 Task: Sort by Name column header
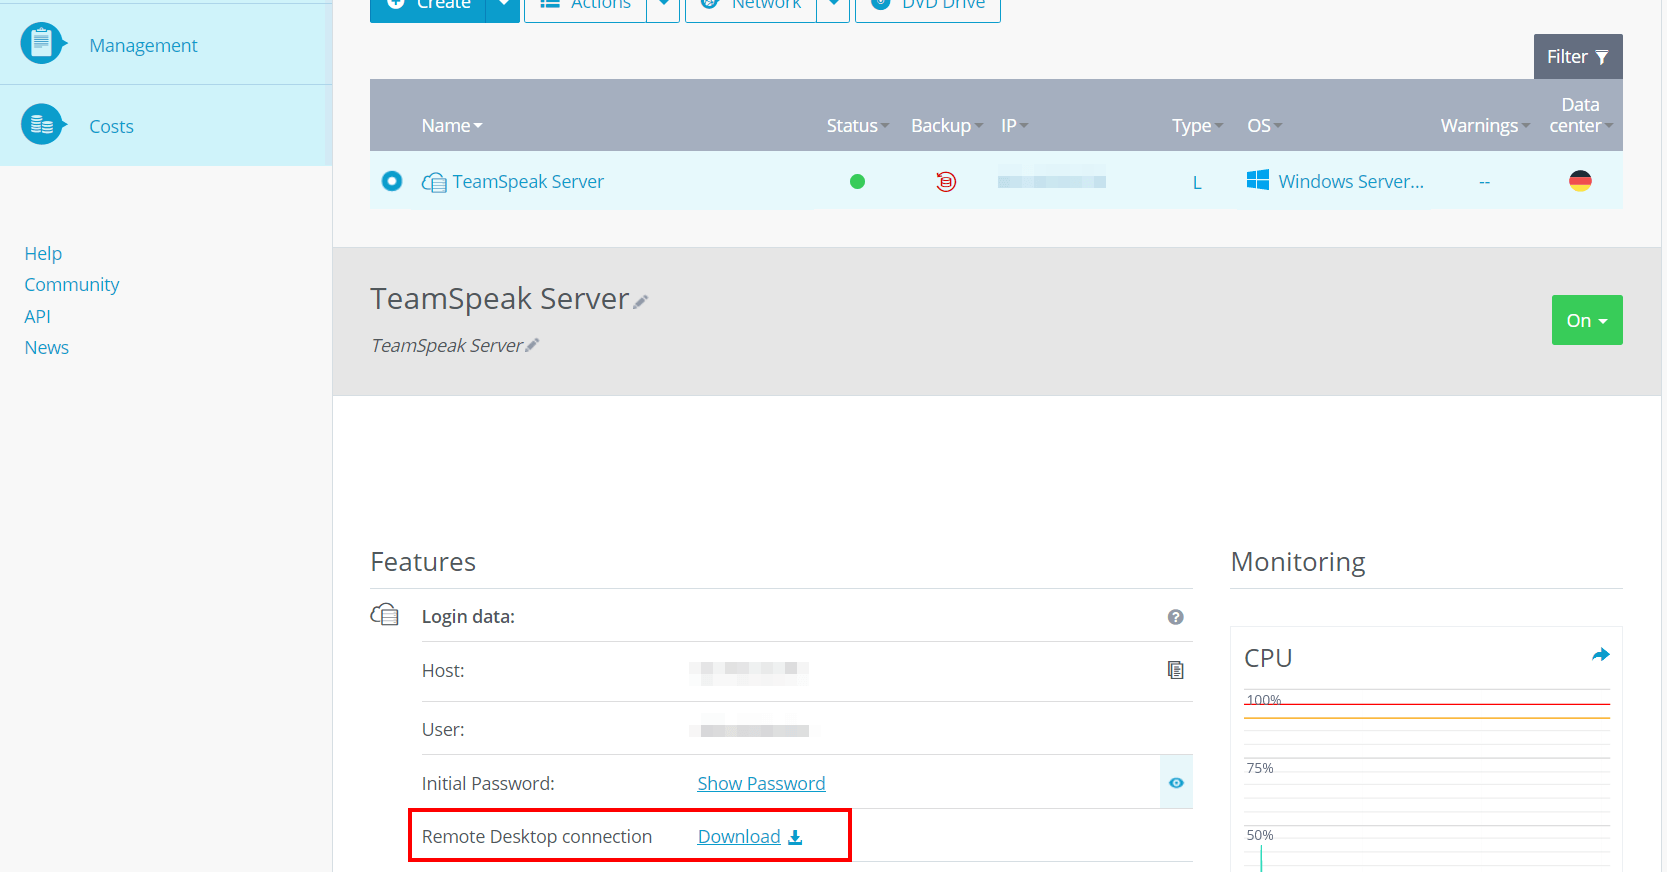click(452, 125)
